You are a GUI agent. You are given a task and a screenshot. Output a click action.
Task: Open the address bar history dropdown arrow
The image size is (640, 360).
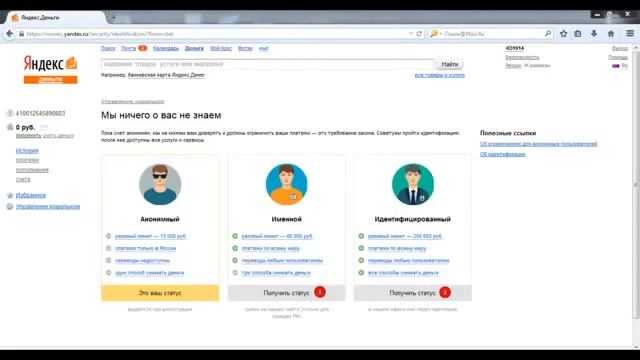(x=411, y=34)
